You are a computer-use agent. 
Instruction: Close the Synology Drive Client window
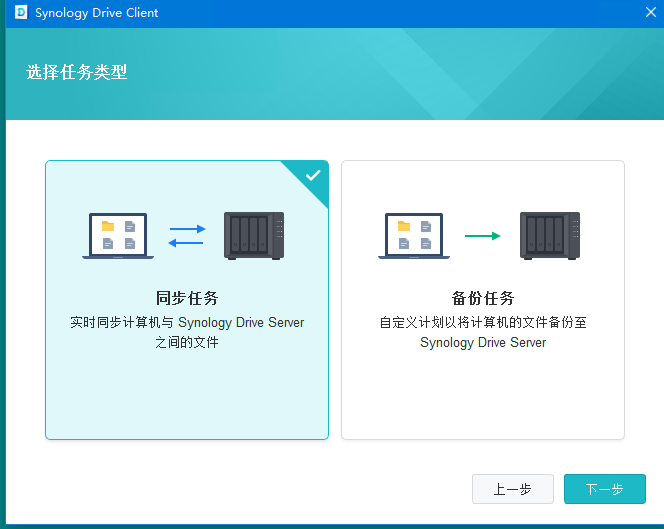(650, 12)
